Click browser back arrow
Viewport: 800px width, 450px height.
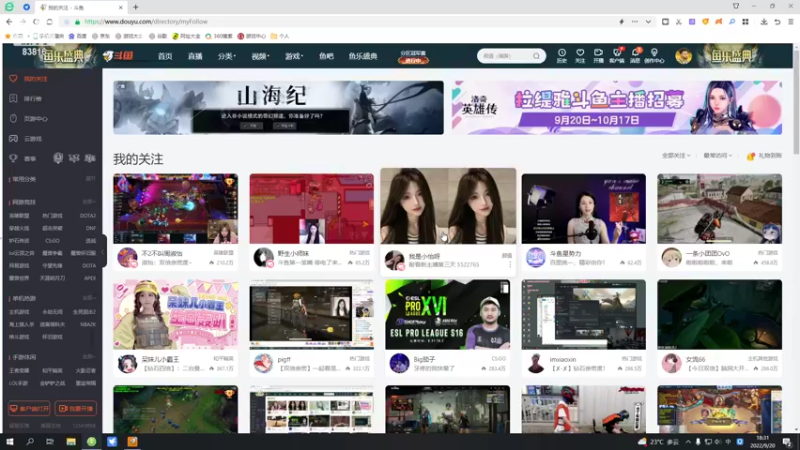pyautogui.click(x=9, y=21)
